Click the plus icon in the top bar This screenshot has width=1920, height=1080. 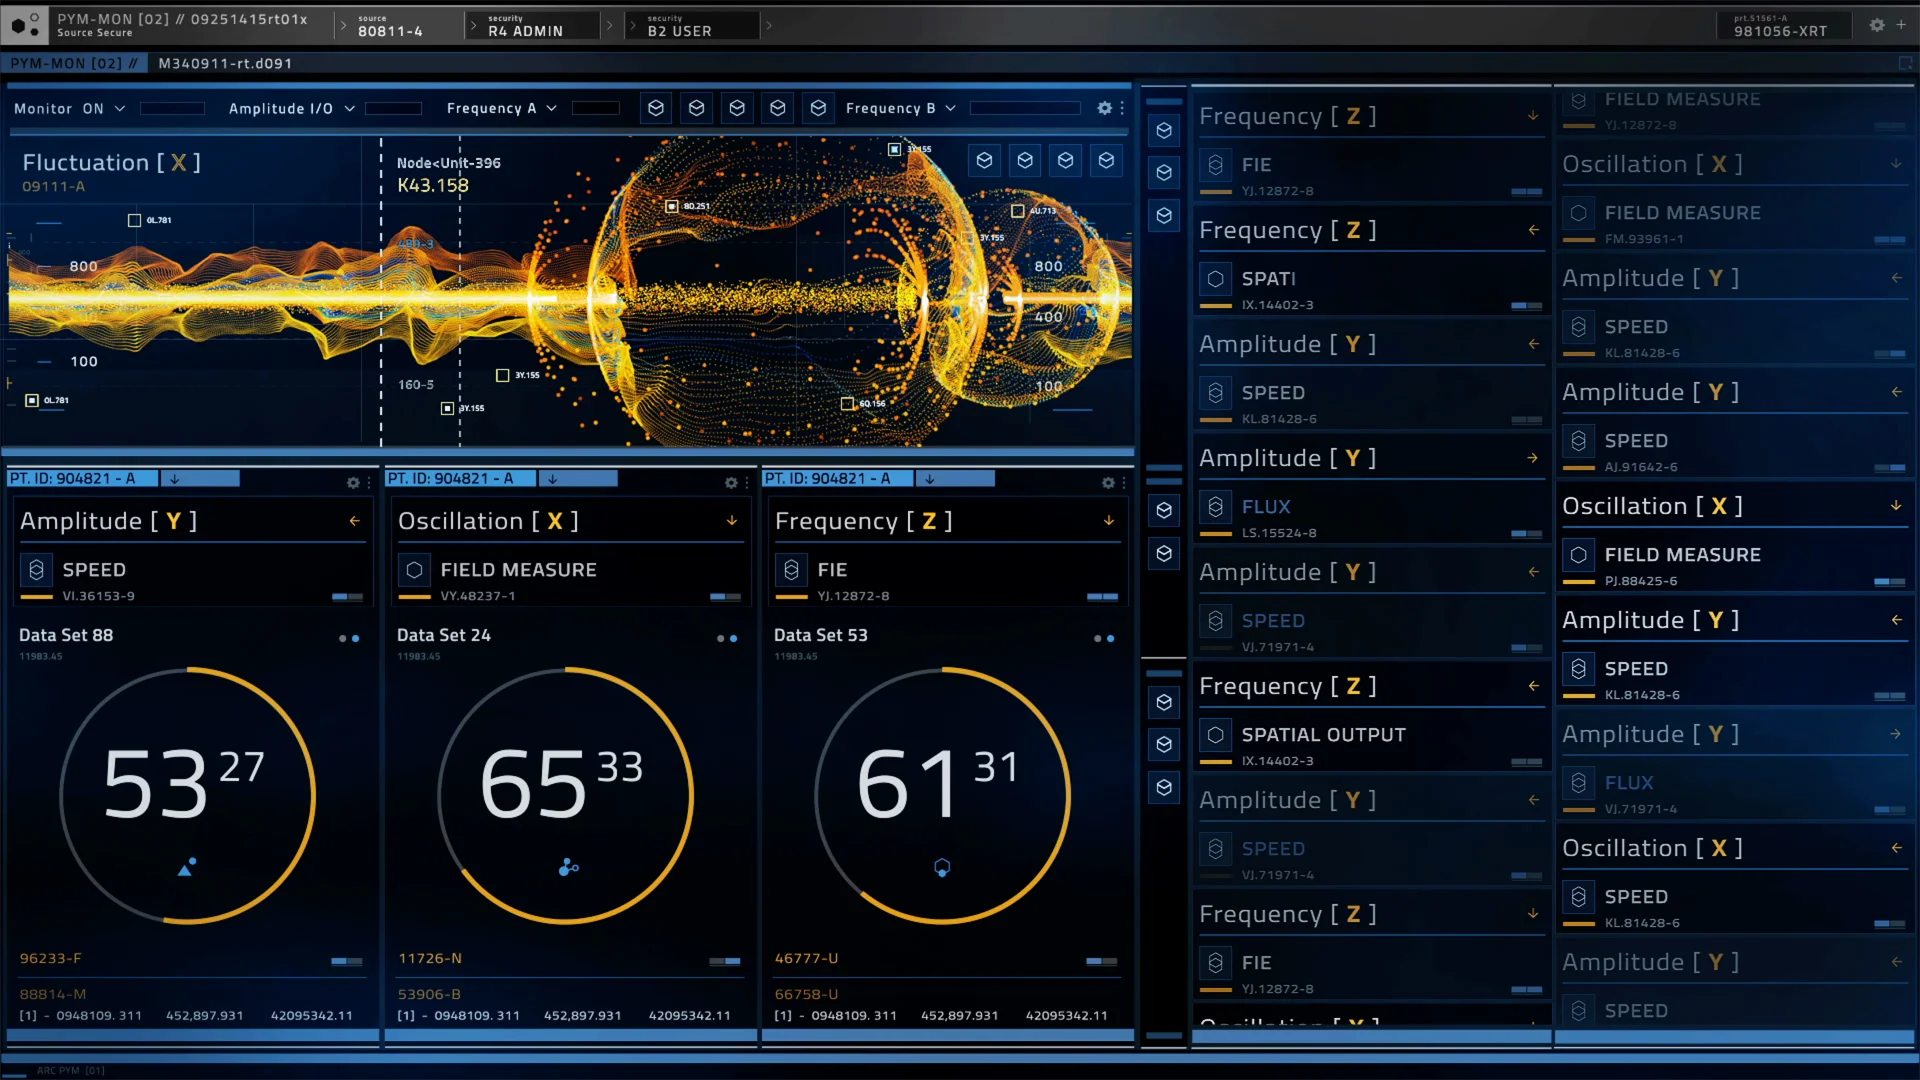1901,25
